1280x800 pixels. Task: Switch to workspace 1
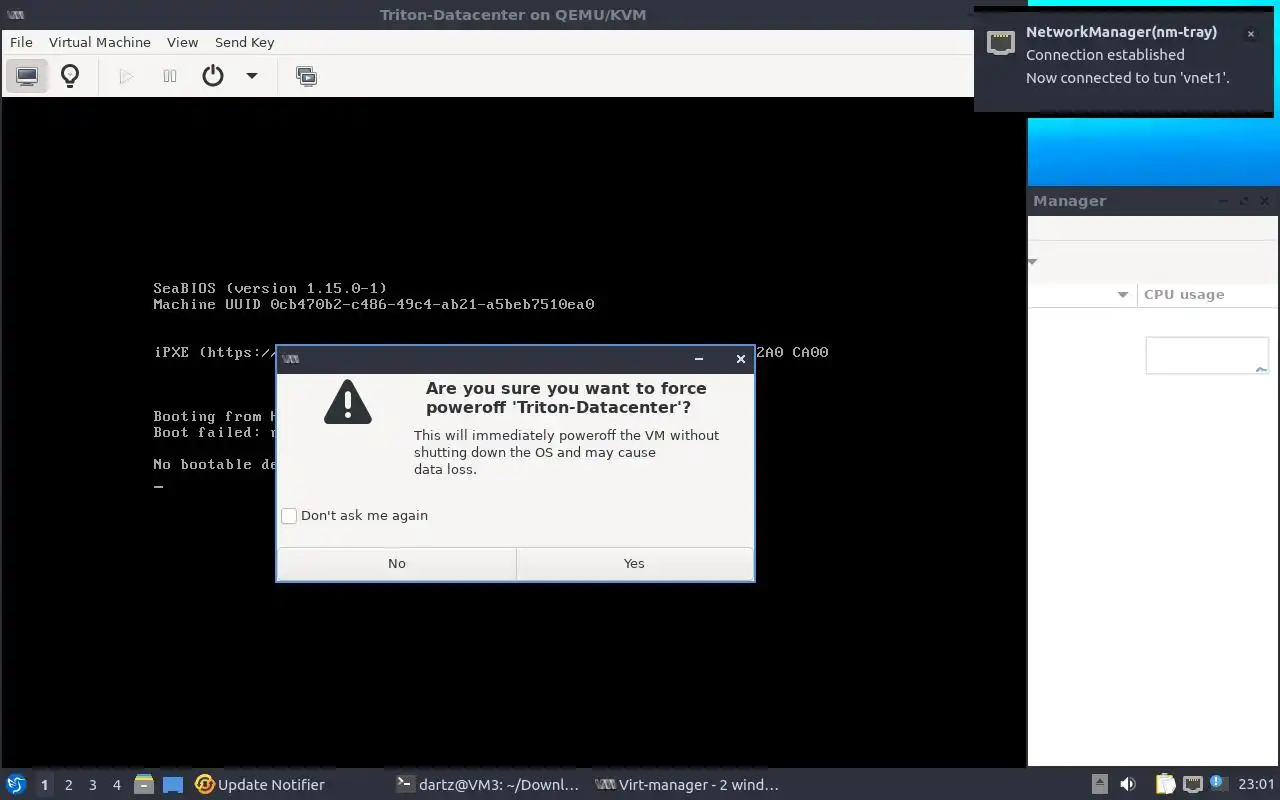(x=44, y=785)
